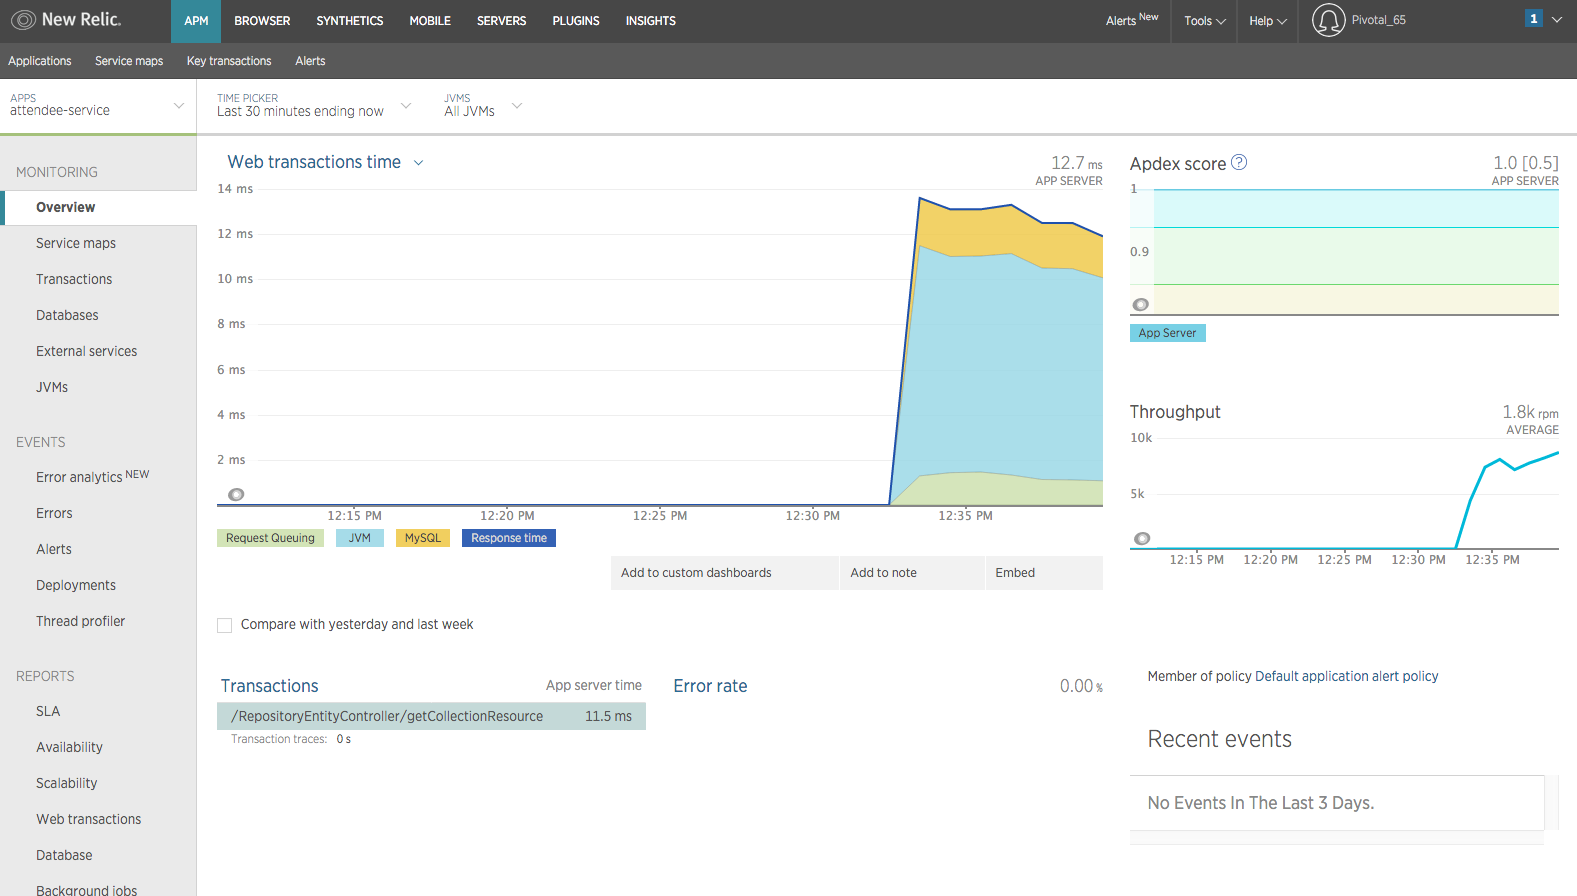Image resolution: width=1577 pixels, height=896 pixels.
Task: Click the Embed button
Action: coord(1045,573)
